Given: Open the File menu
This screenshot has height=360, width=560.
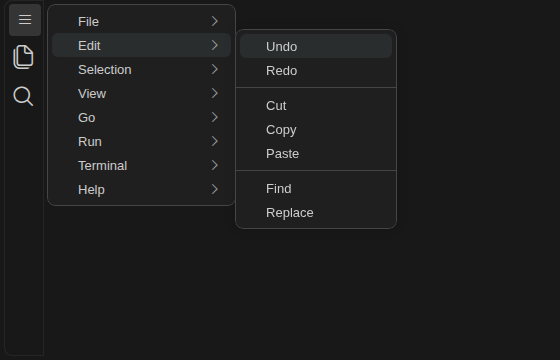Looking at the screenshot, I should 141,21.
